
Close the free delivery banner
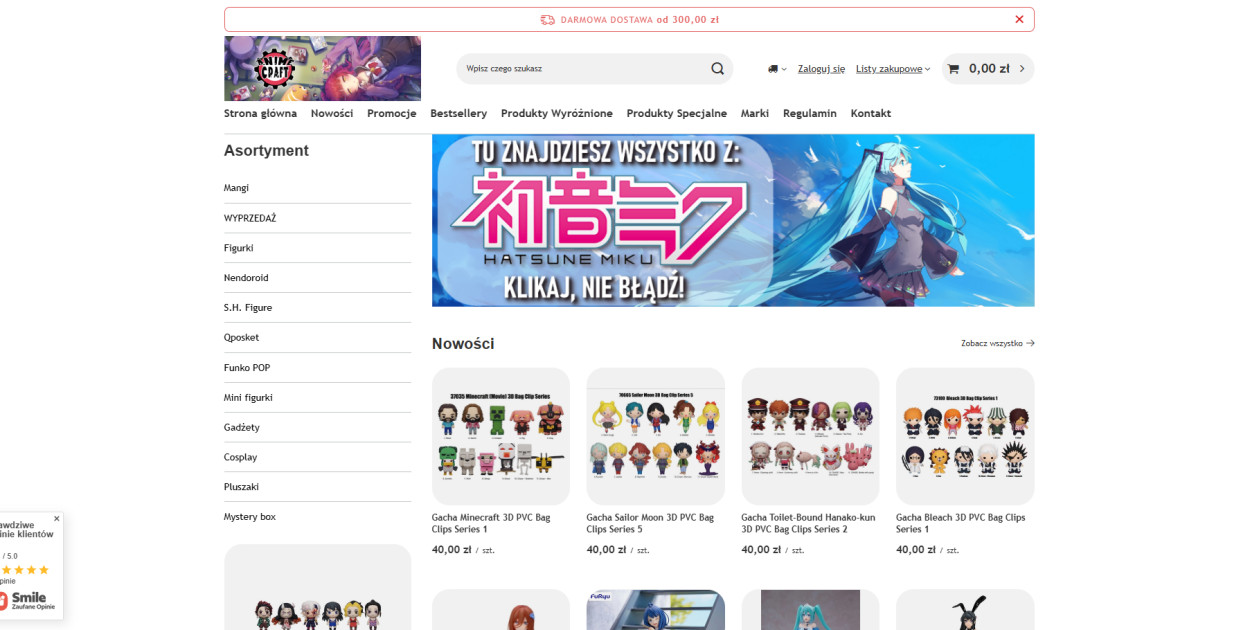[x=1019, y=19]
